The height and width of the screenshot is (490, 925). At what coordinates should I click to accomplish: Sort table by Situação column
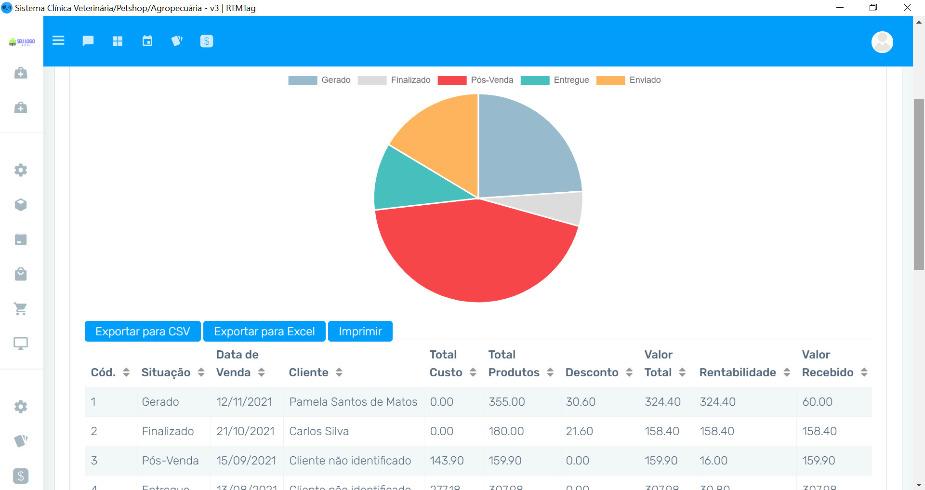tap(173, 372)
